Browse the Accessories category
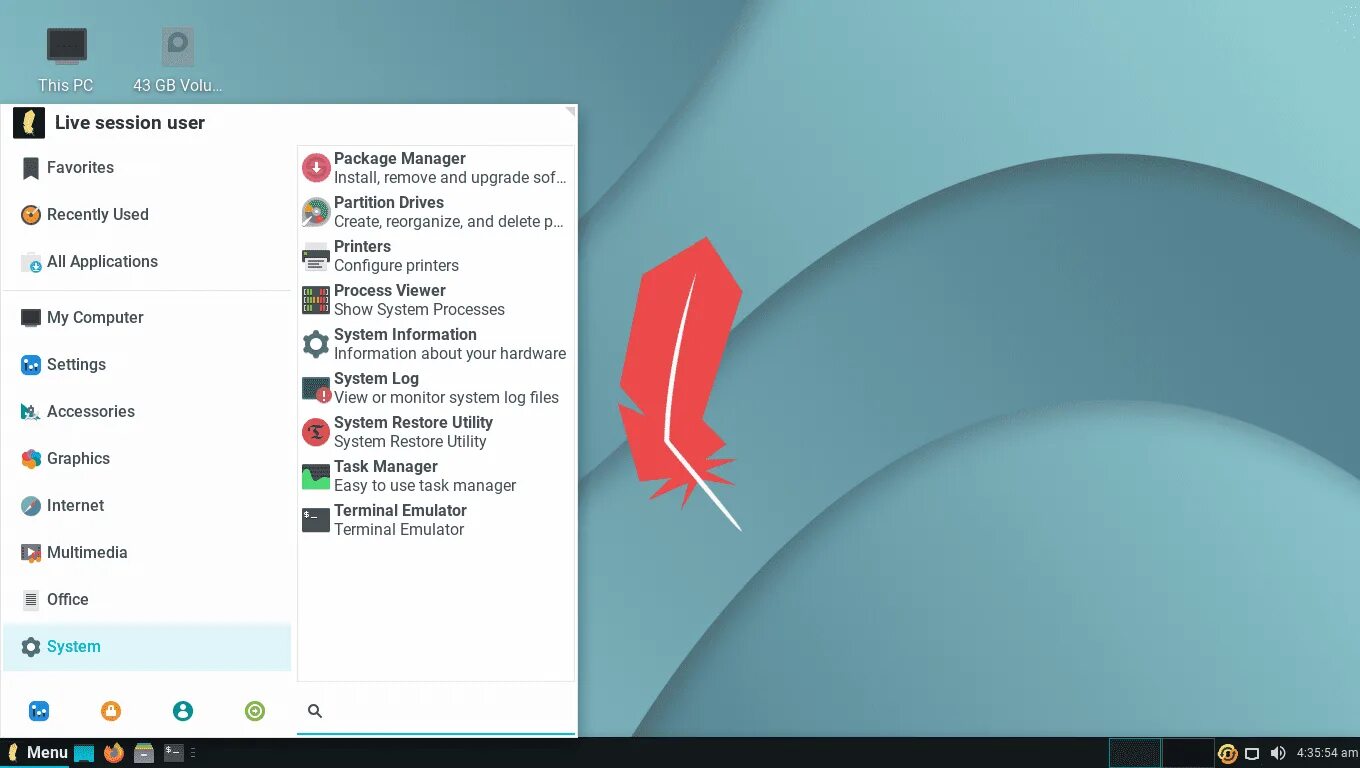This screenshot has width=1360, height=768. (147, 412)
